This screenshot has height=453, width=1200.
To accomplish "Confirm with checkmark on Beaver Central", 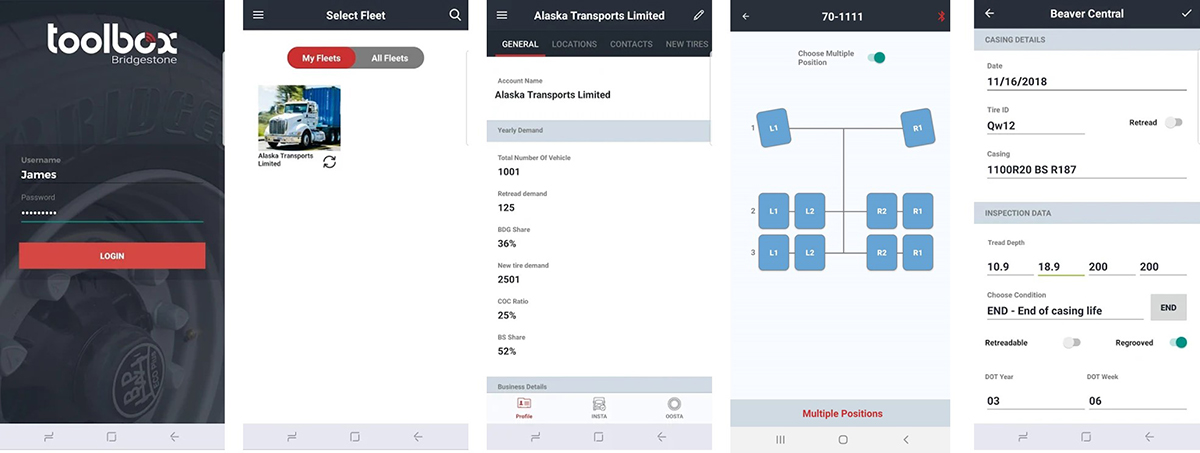I will [x=1185, y=14].
